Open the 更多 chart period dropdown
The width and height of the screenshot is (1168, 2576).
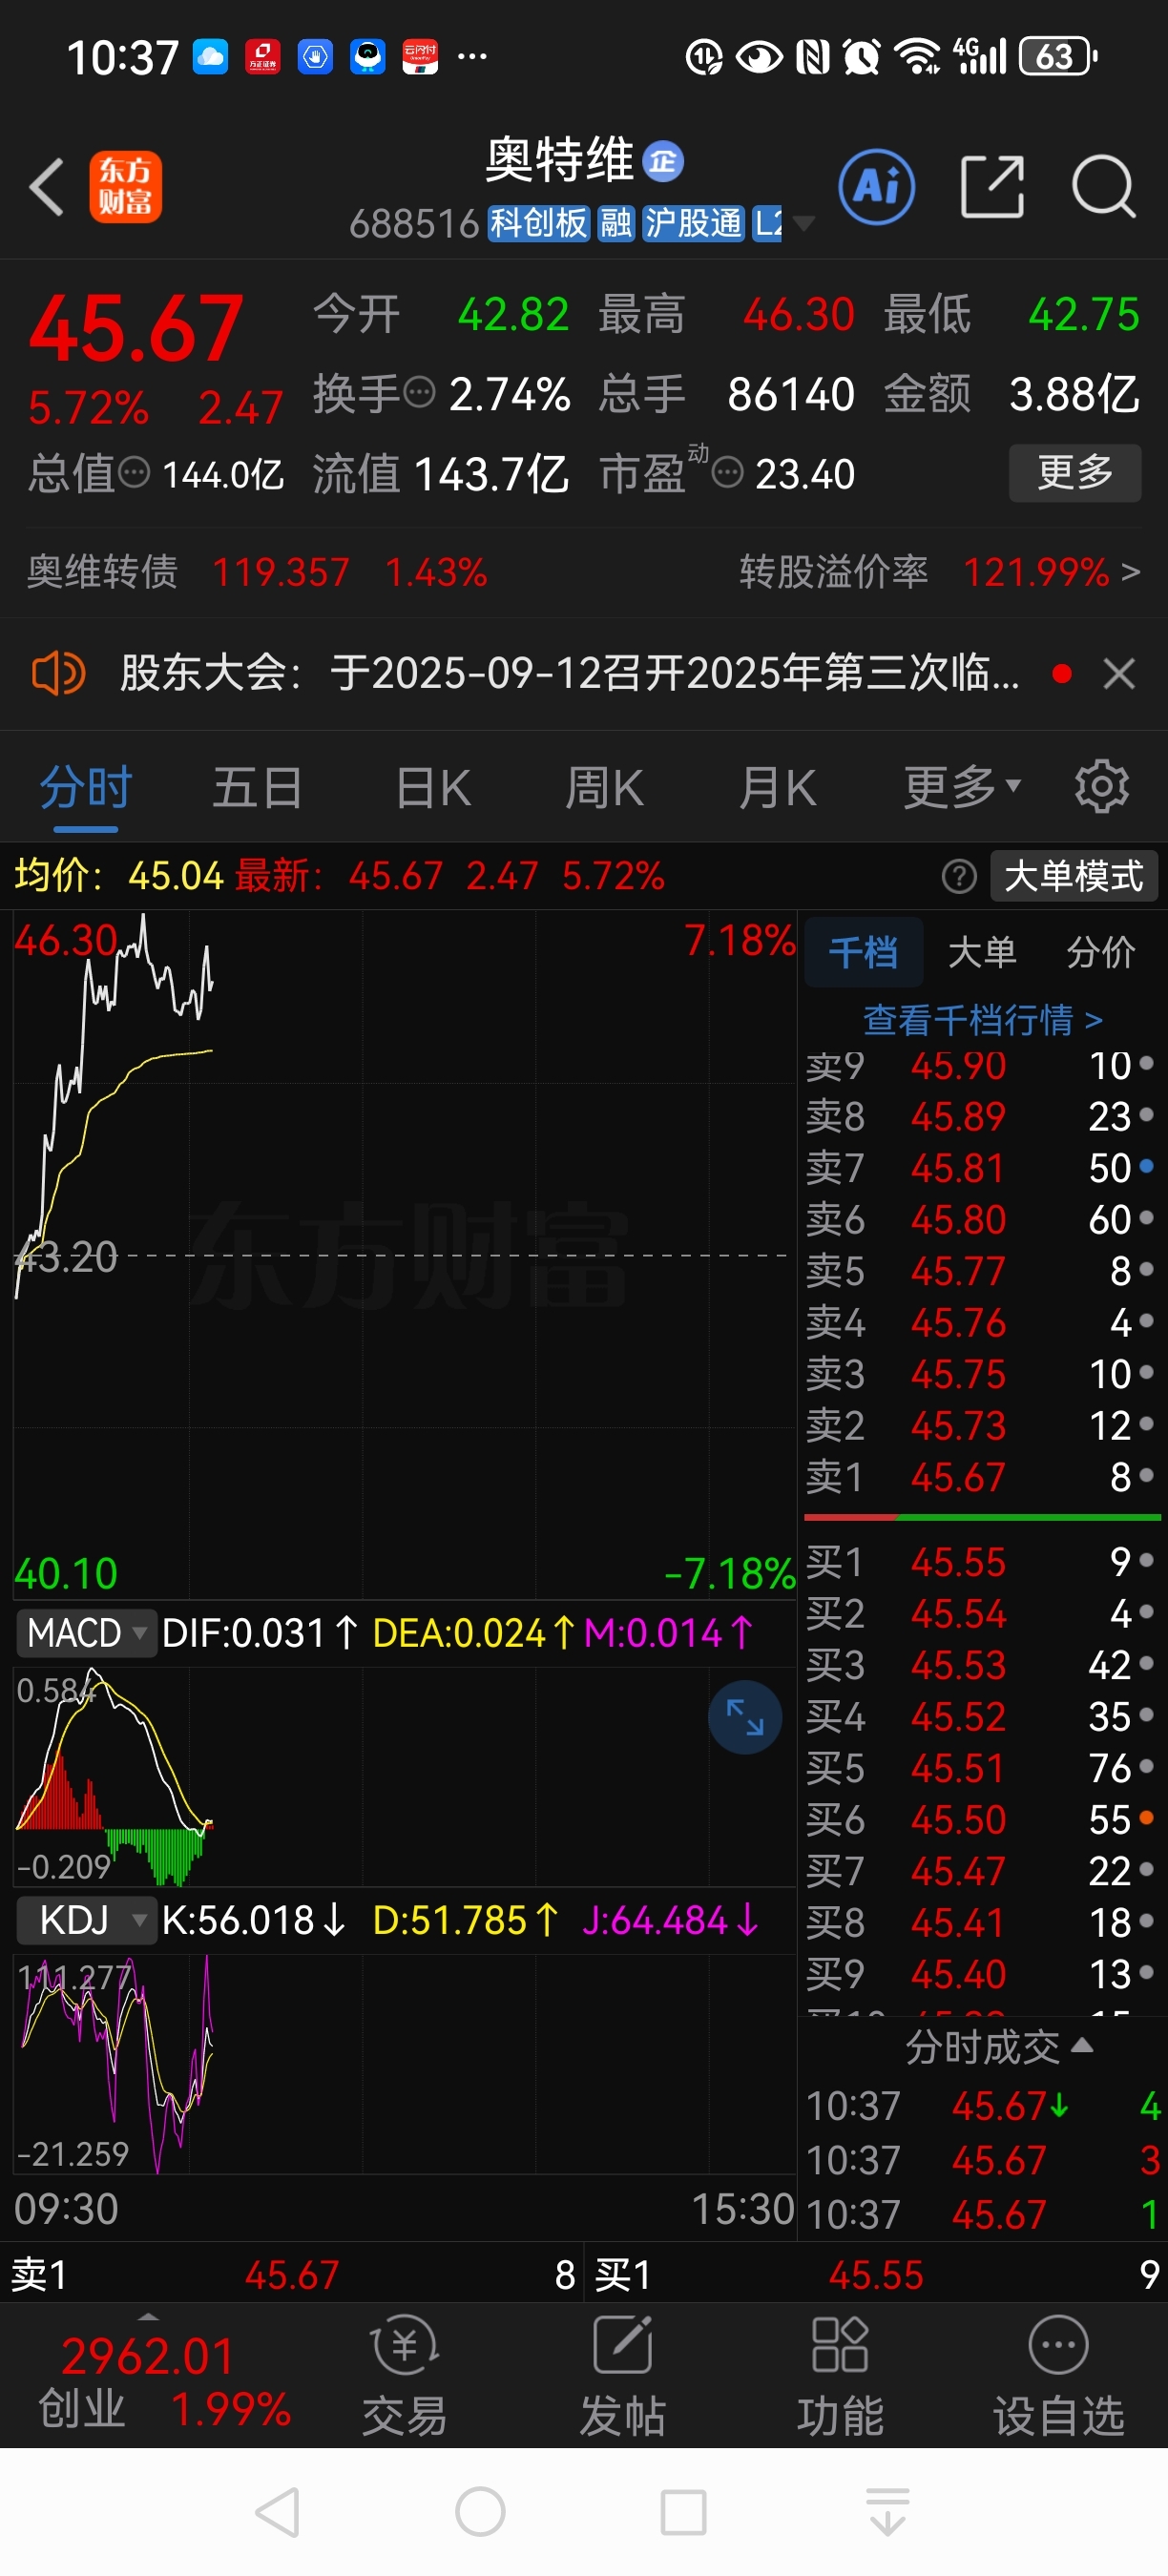[962, 787]
